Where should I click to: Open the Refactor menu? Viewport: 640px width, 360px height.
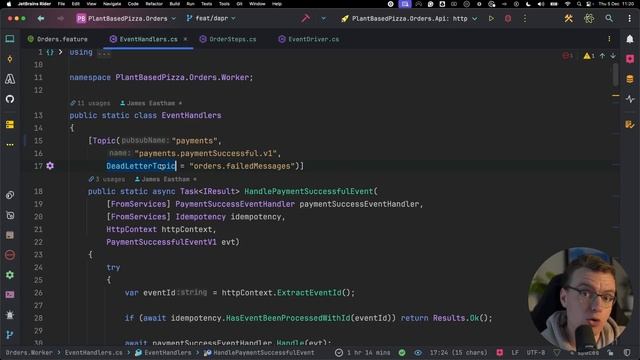click(x=154, y=4)
